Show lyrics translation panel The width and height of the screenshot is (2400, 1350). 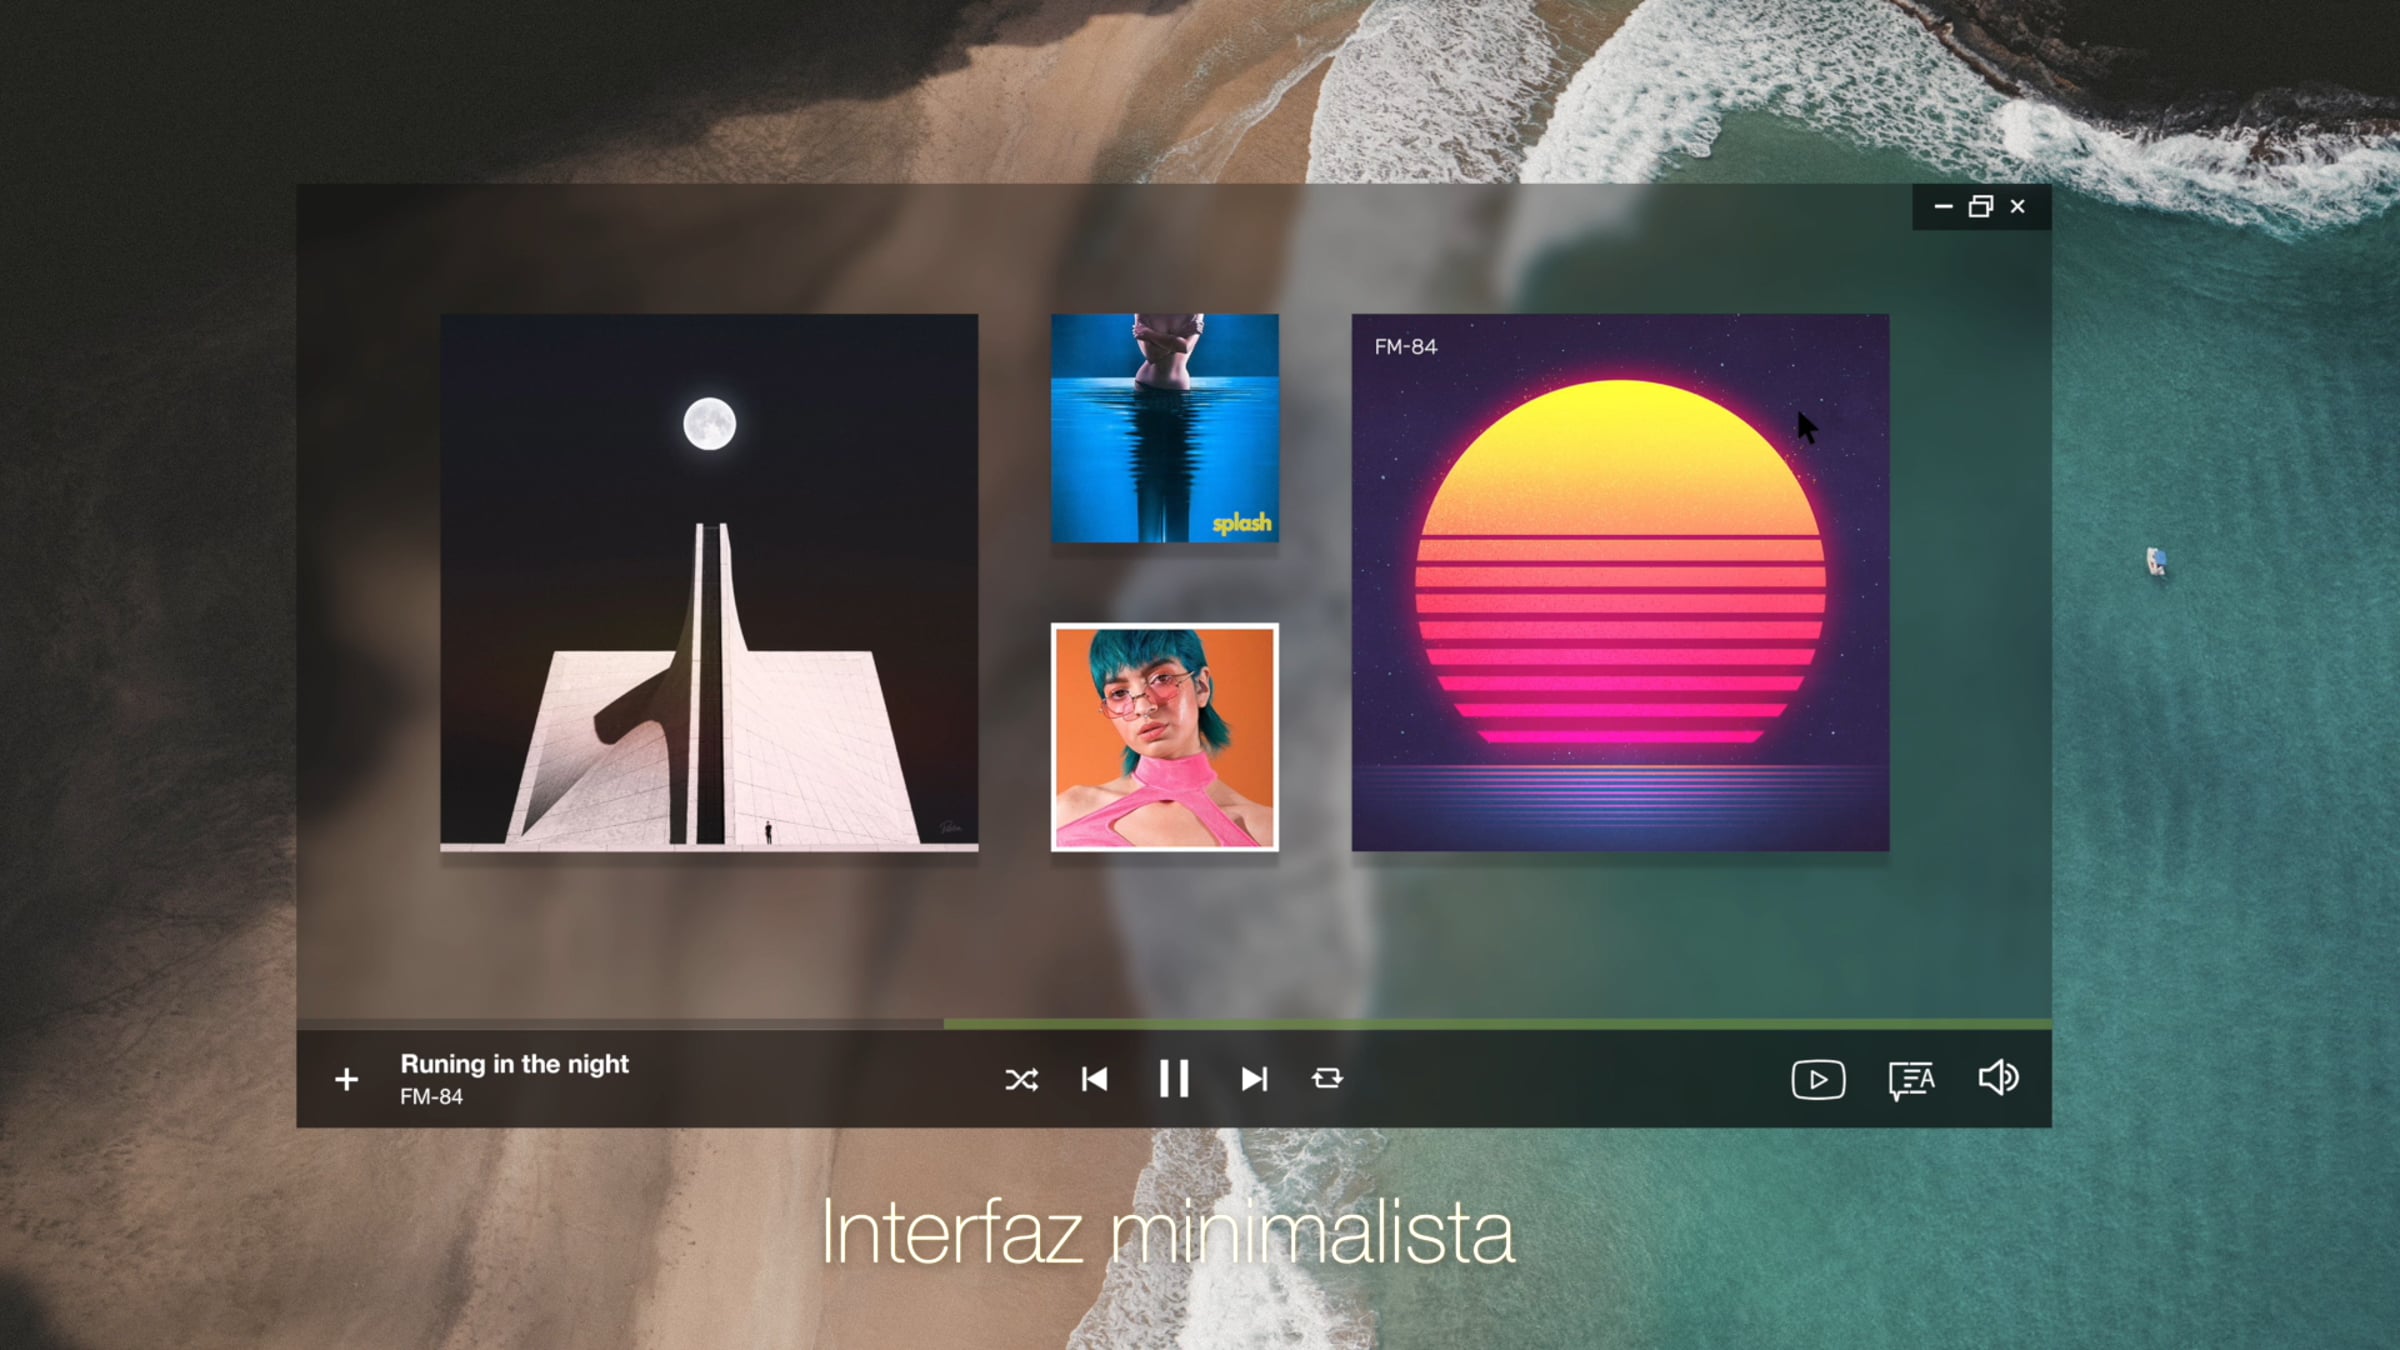click(1911, 1080)
